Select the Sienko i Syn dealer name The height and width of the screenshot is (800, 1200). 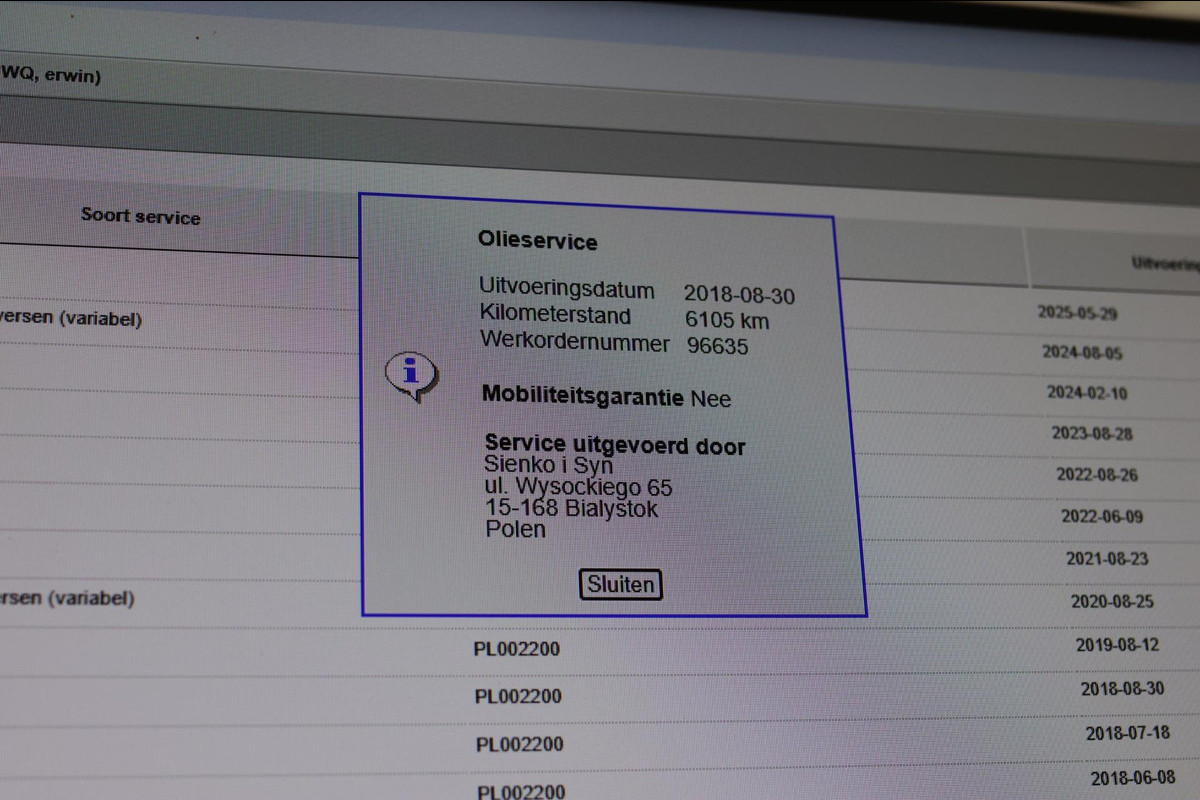(x=548, y=465)
